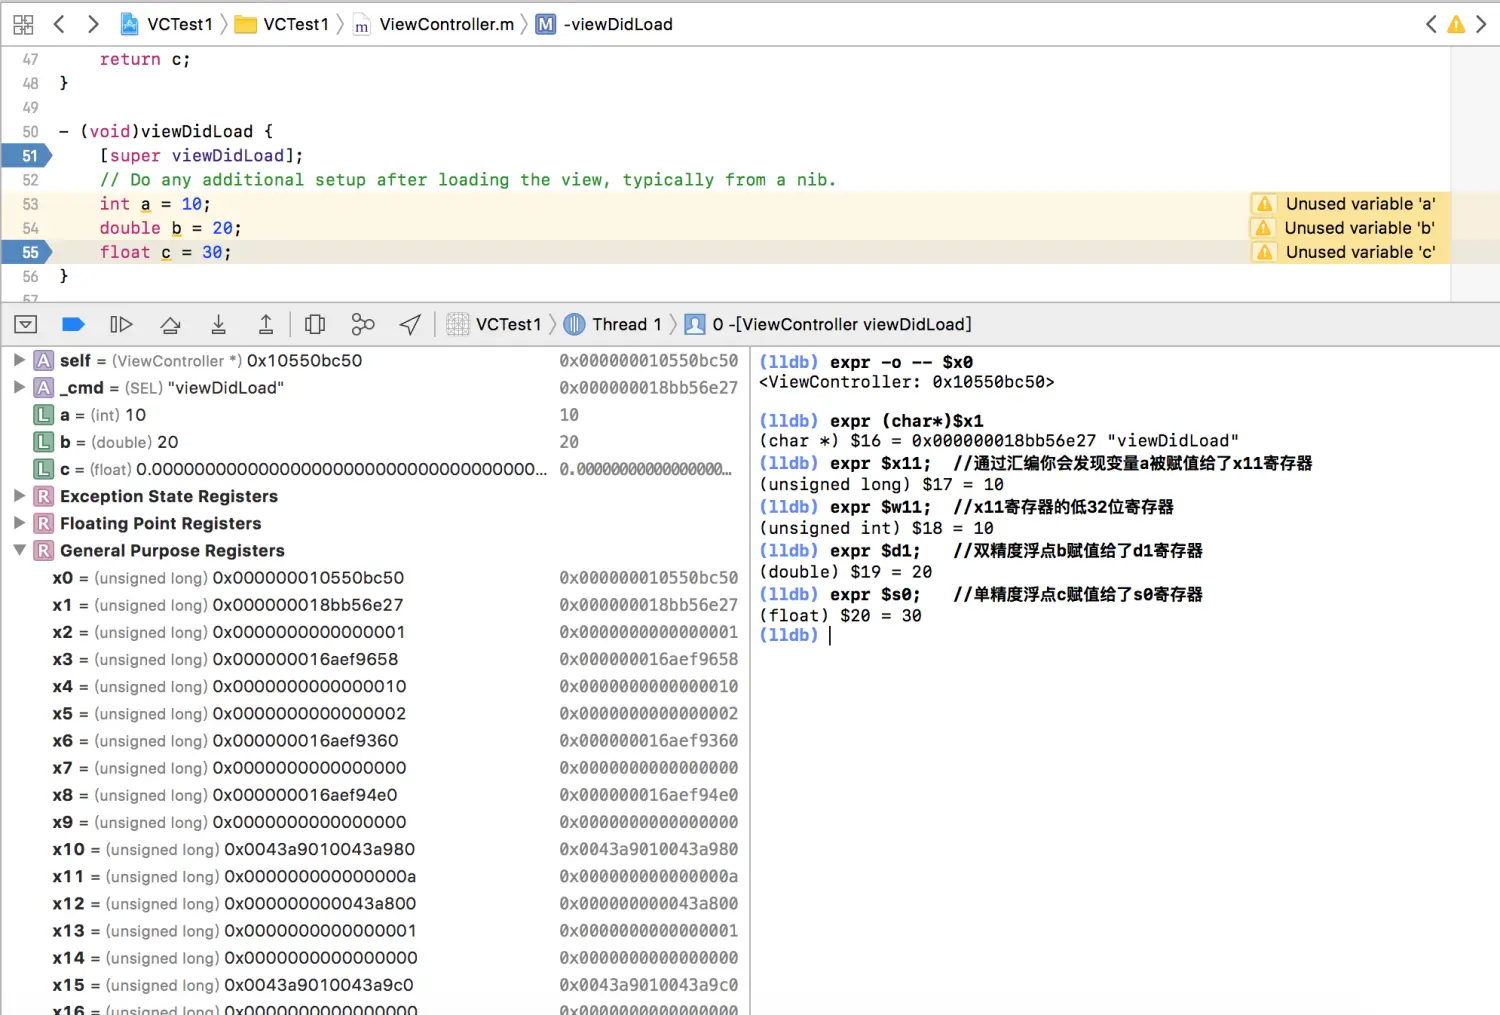Click the Unused variable 'a' warning

(1349, 204)
